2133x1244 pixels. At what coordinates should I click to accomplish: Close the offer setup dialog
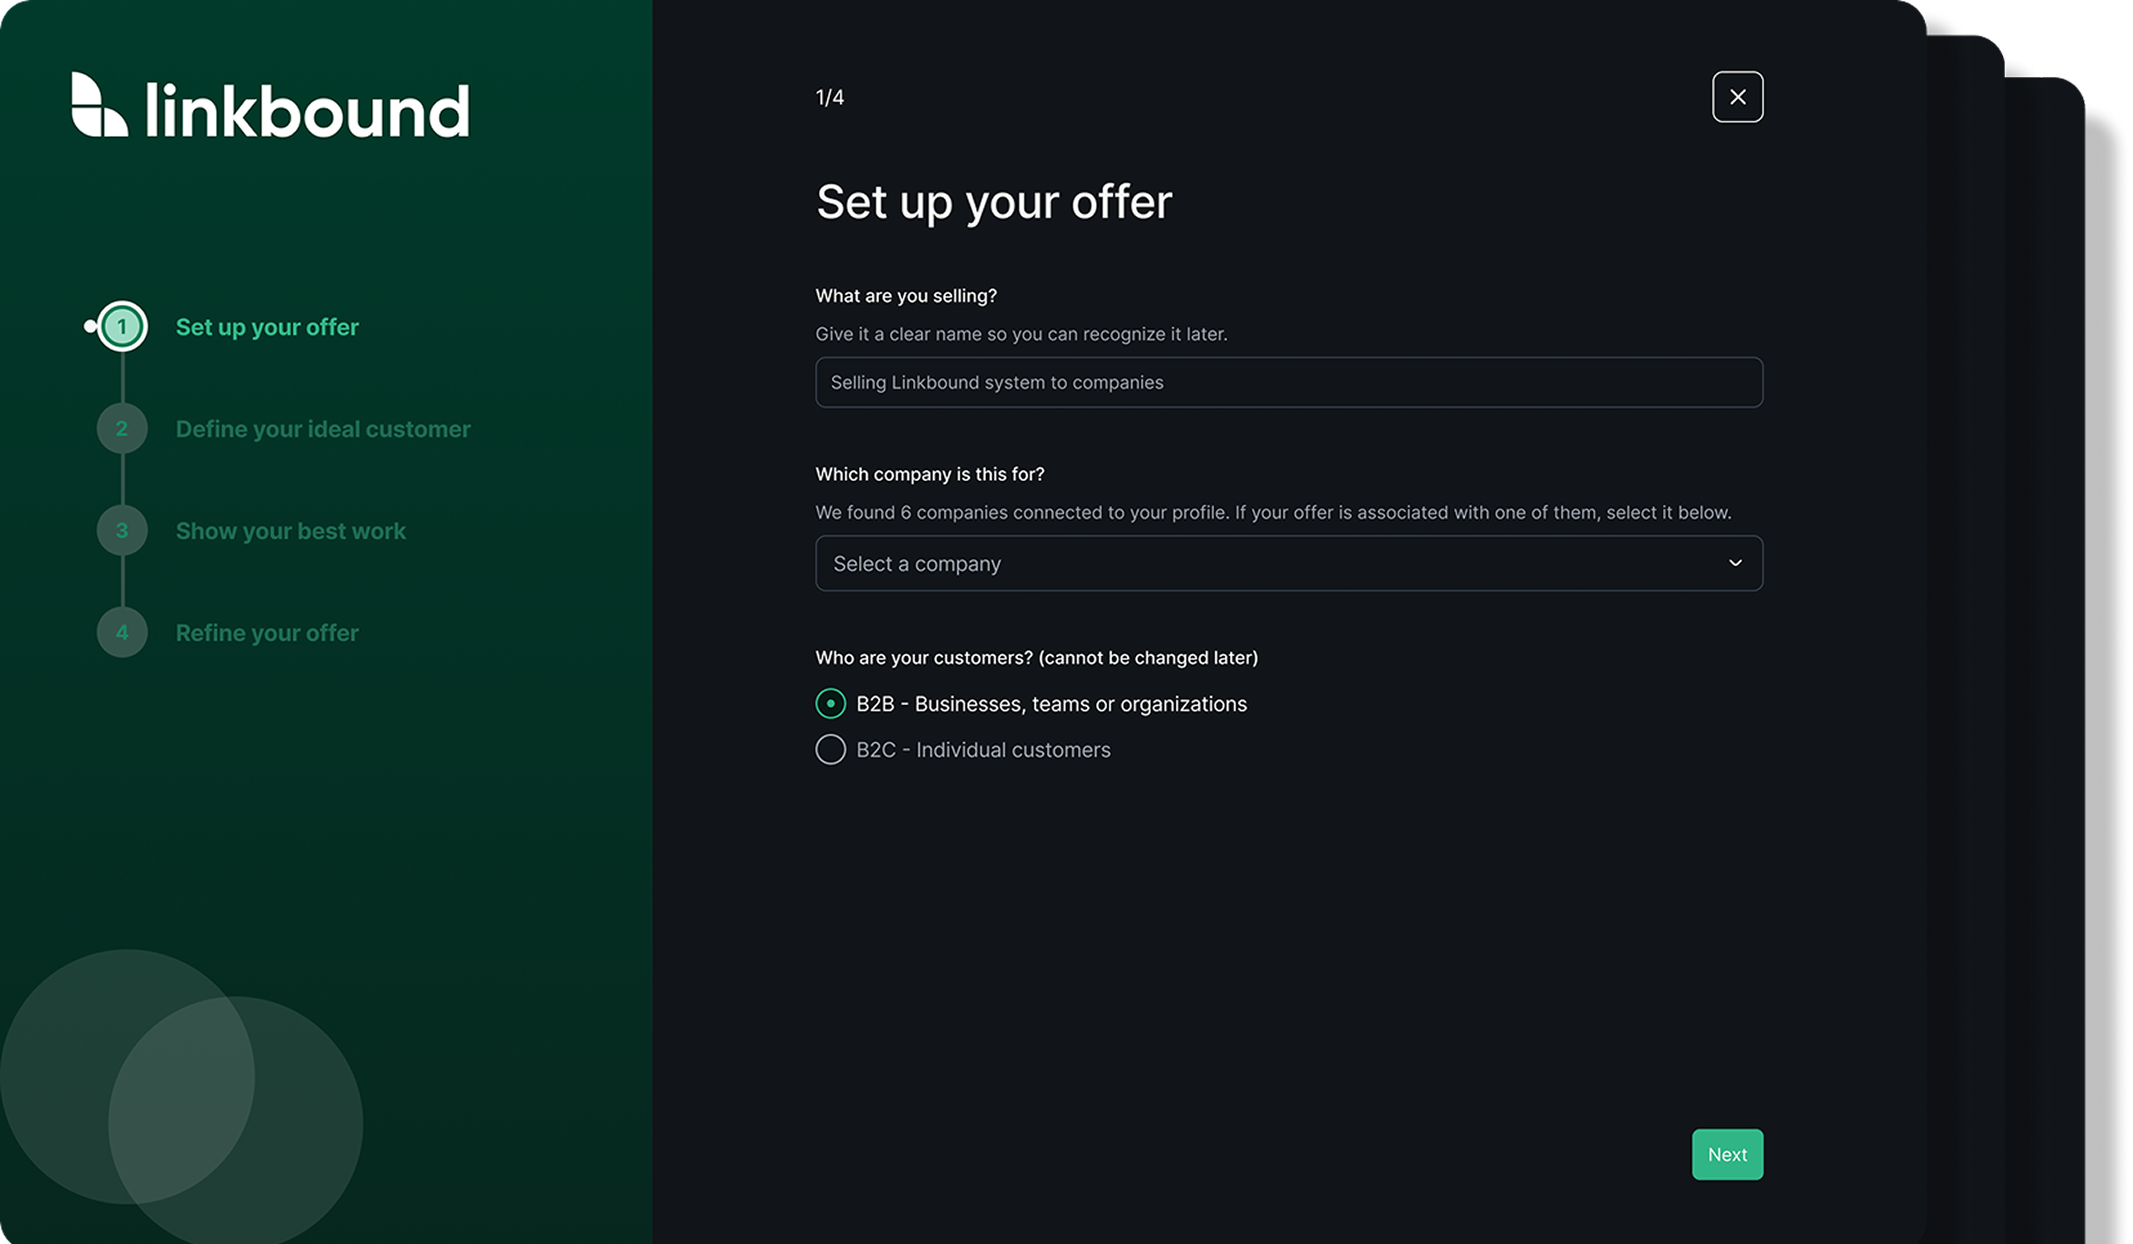point(1737,97)
